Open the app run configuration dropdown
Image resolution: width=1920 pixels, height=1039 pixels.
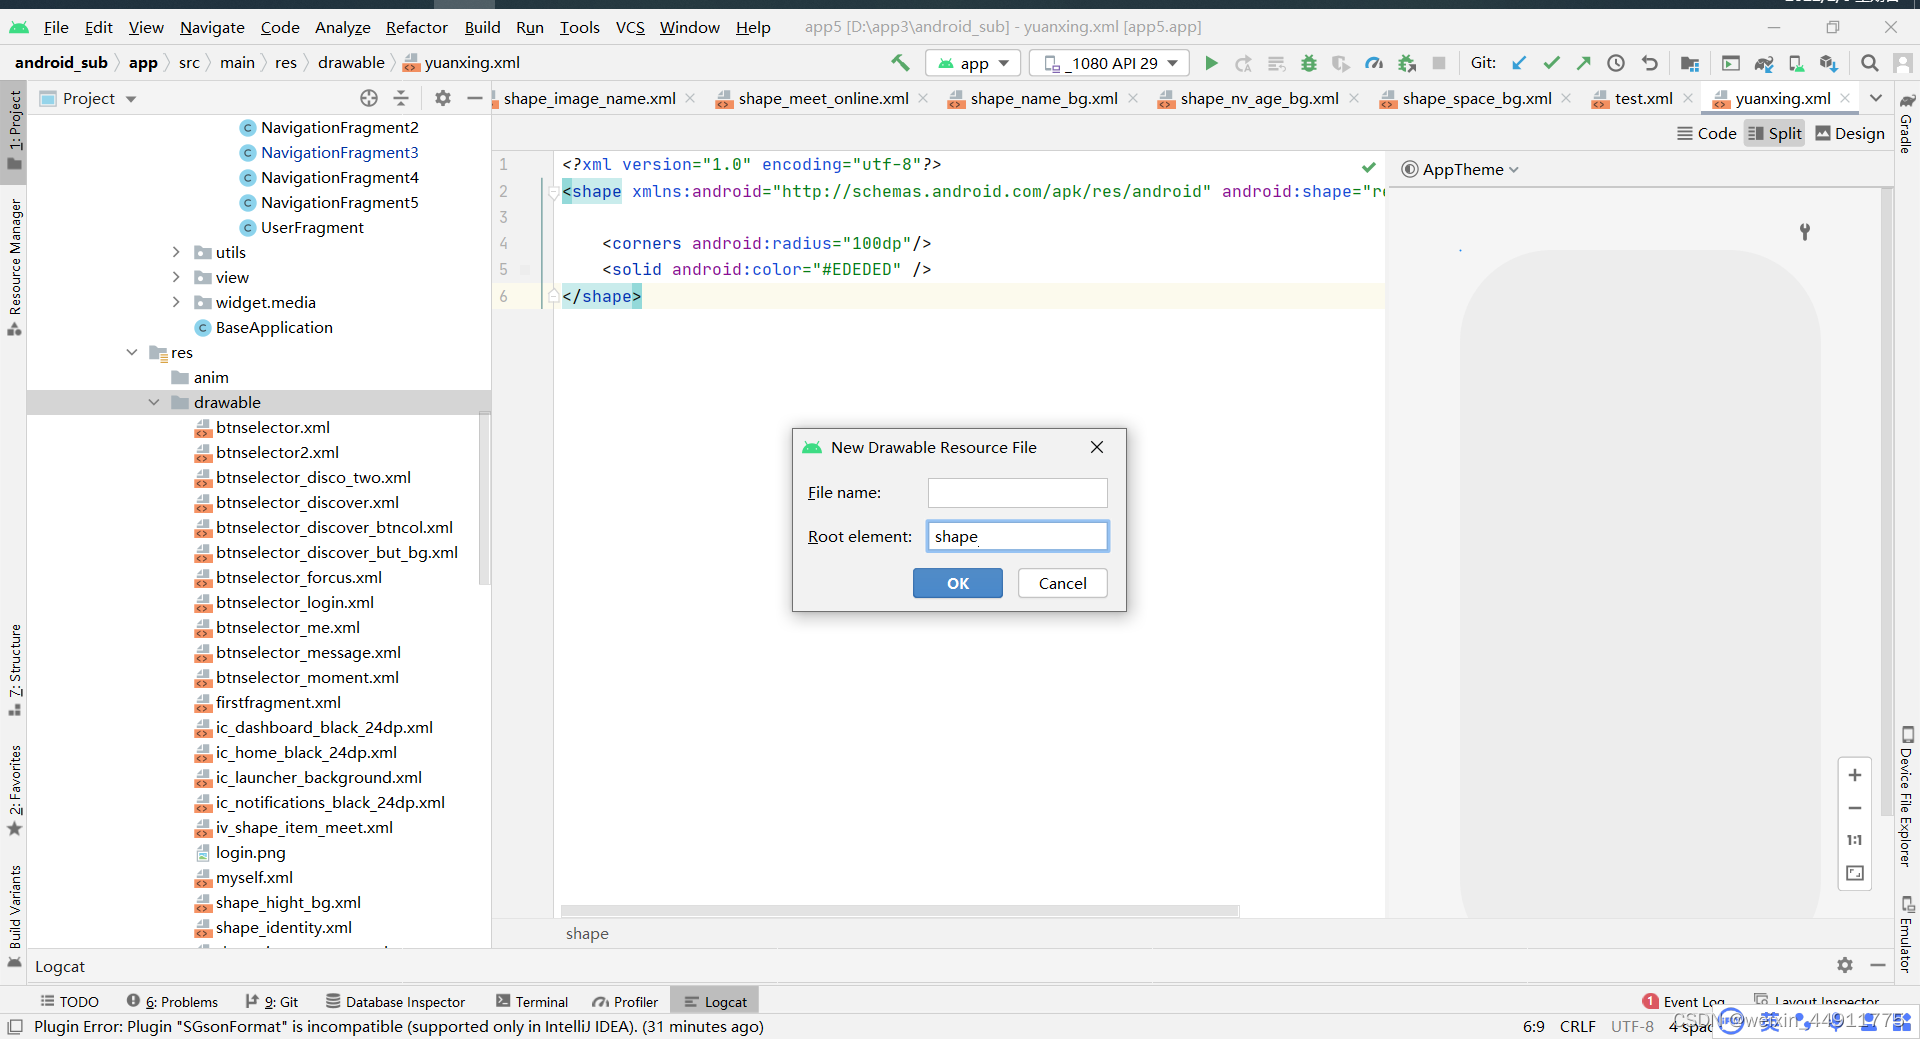coord(973,63)
